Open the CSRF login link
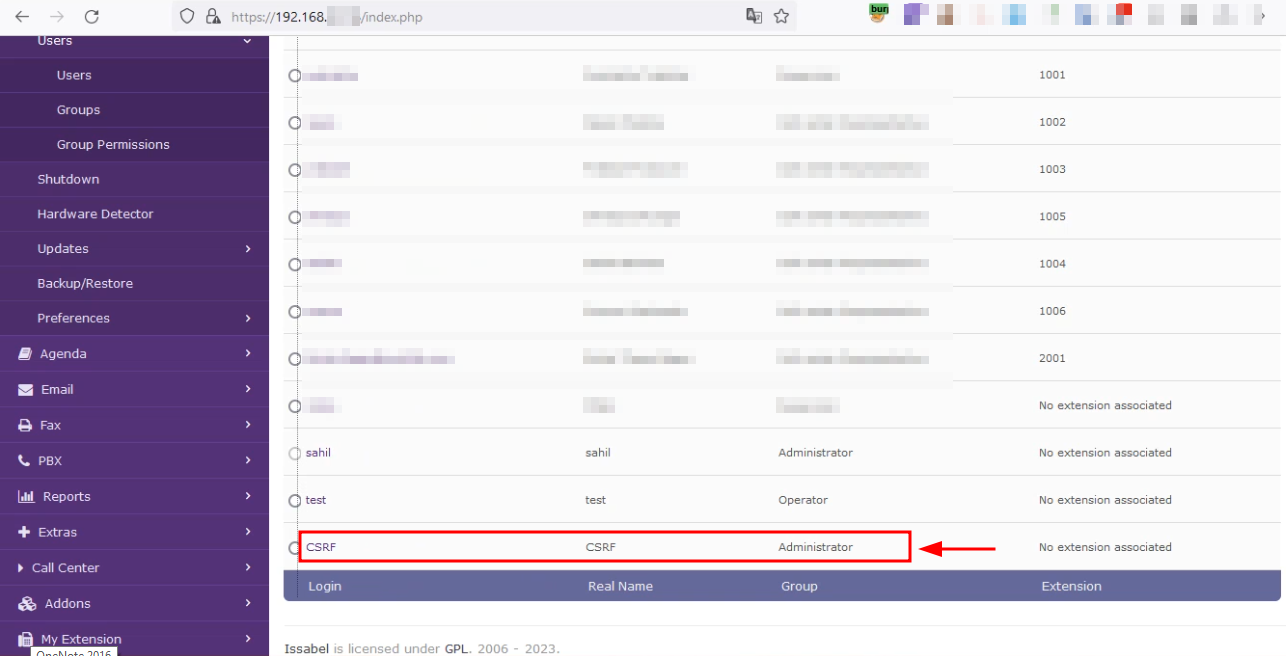The height and width of the screenshot is (656, 1286). (320, 547)
